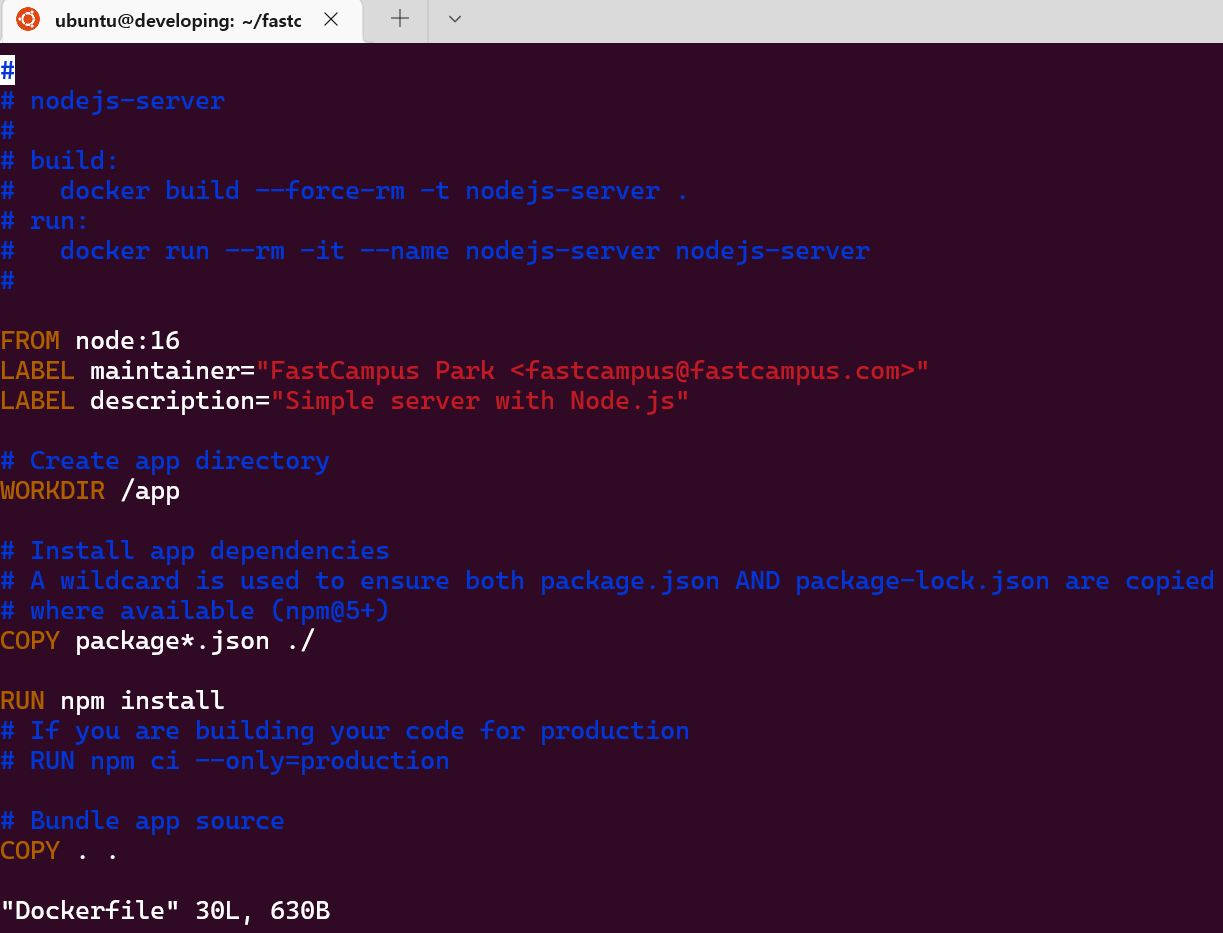This screenshot has width=1223, height=933.
Task: Click the '# A wildcard is used' comment line
Action: point(608,581)
